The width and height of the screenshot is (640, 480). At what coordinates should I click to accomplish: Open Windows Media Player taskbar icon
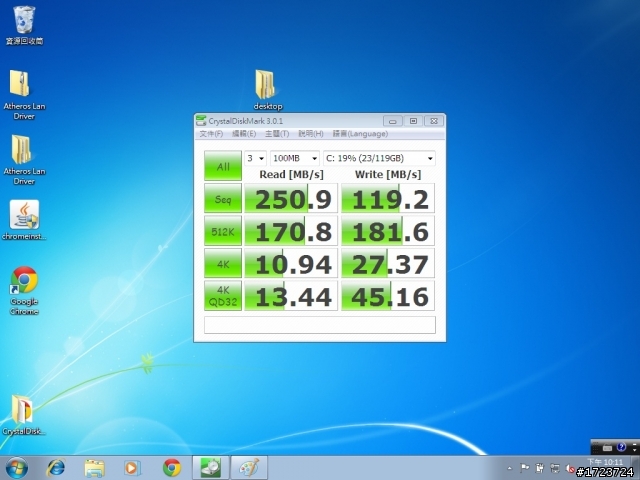click(x=132, y=468)
